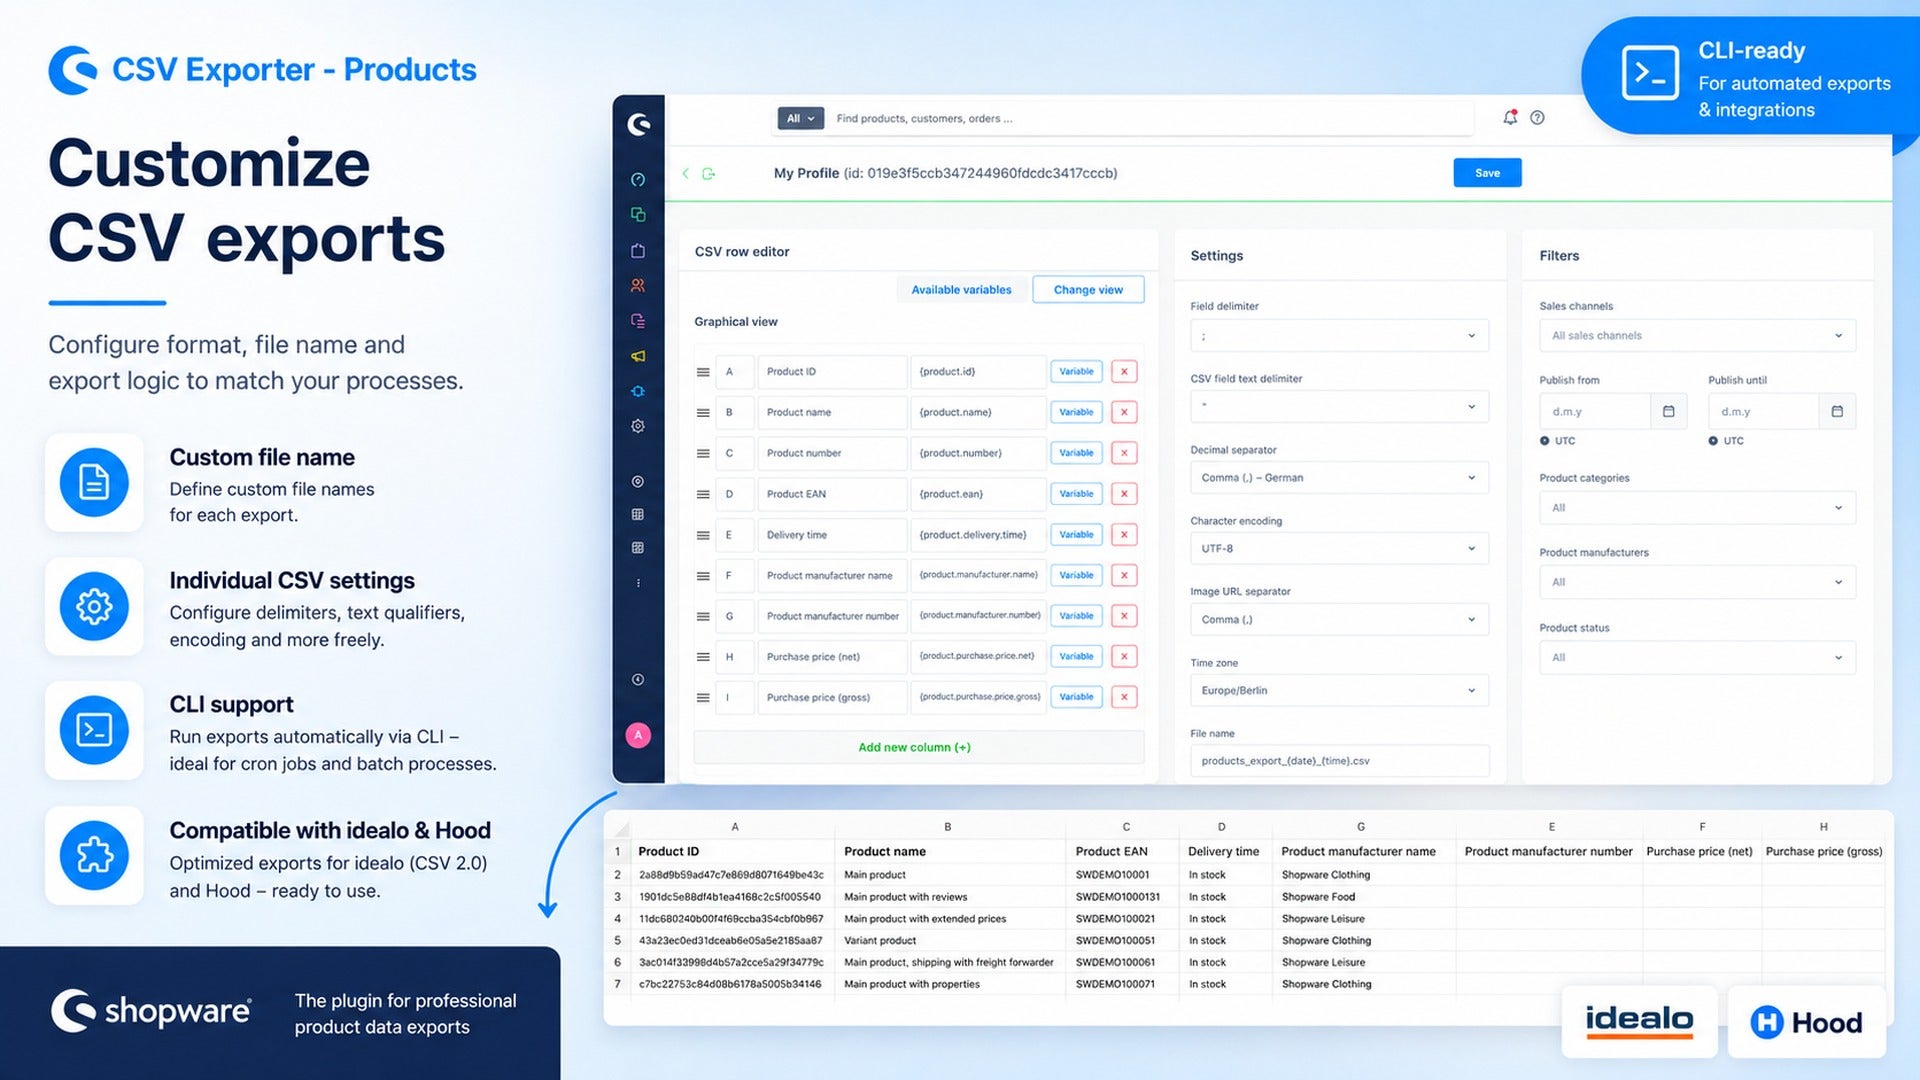Remove the Purchase price (gross) row
Image resolution: width=1920 pixels, height=1080 pixels.
[1124, 697]
